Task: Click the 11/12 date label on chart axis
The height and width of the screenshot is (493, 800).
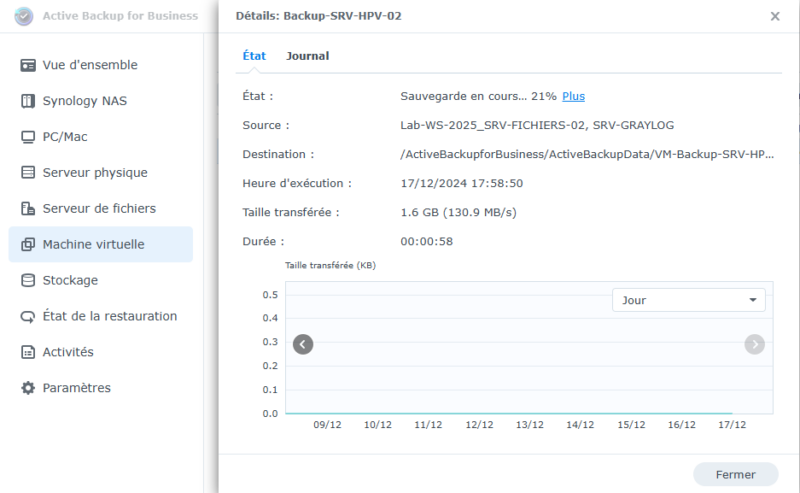Action: pos(428,425)
